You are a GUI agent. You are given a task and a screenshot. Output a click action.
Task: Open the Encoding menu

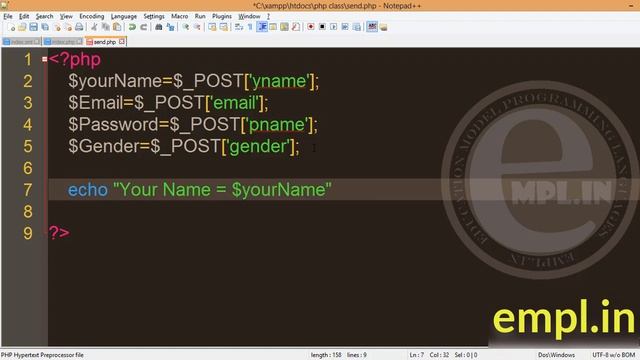tap(92, 16)
